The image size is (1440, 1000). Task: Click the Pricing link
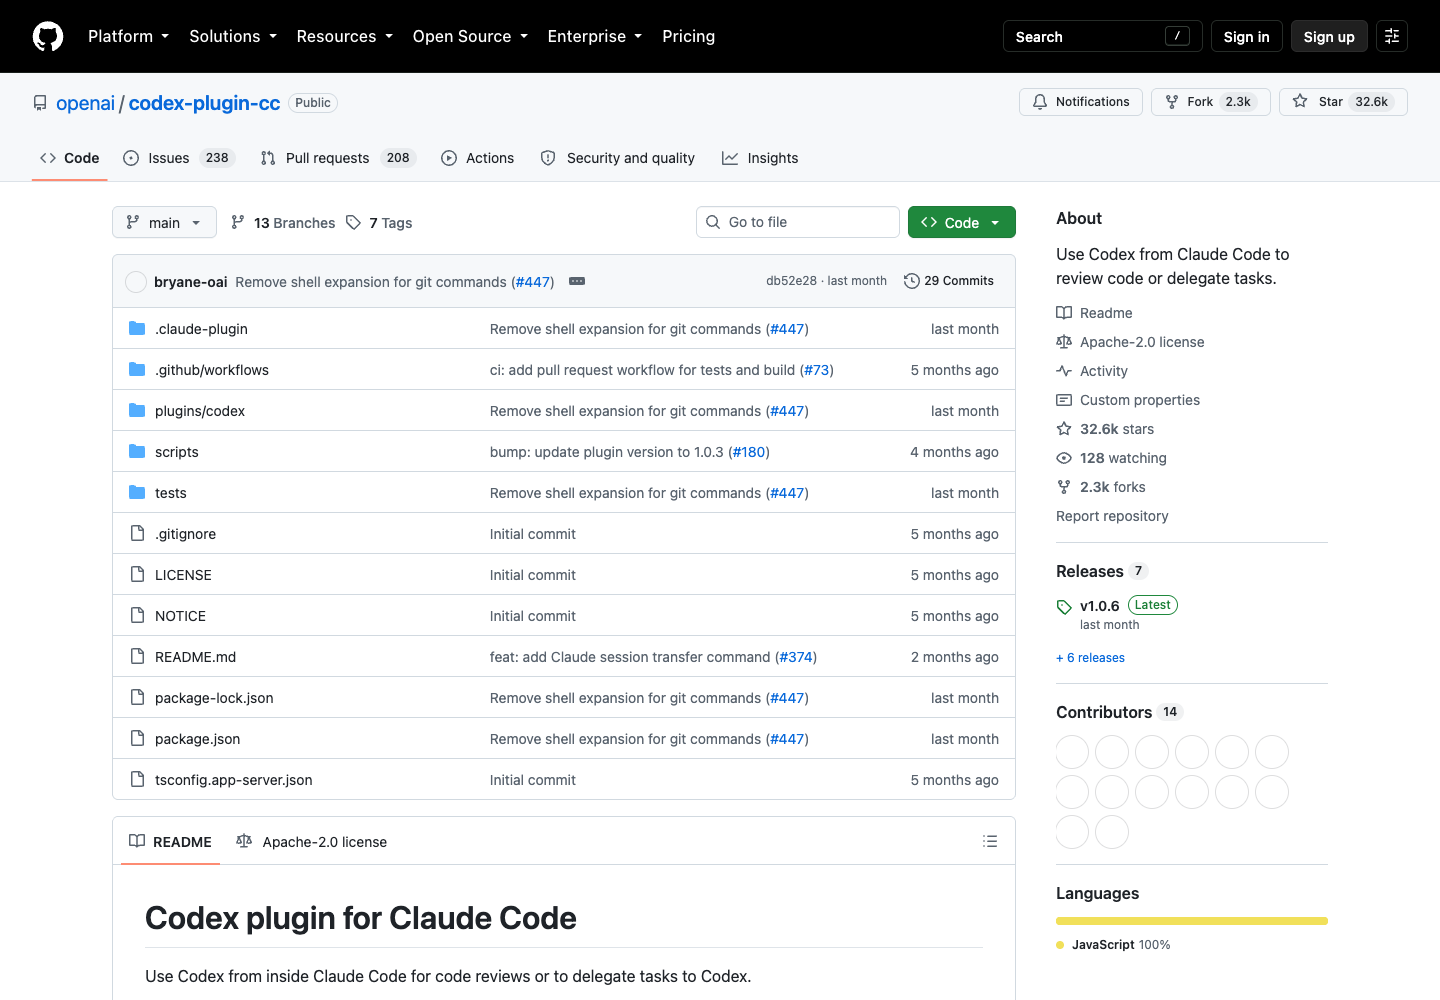688,36
